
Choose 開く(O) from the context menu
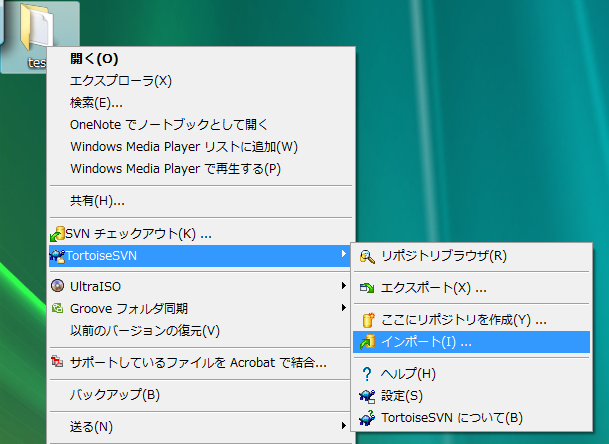[201, 59]
